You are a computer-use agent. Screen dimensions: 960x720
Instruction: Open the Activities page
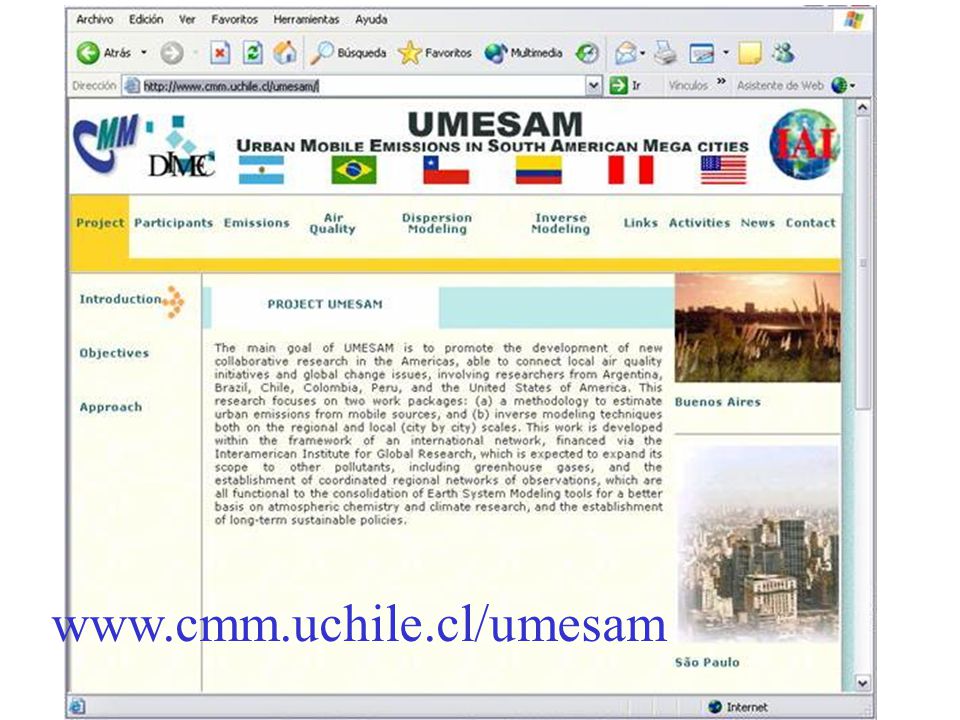(x=699, y=223)
